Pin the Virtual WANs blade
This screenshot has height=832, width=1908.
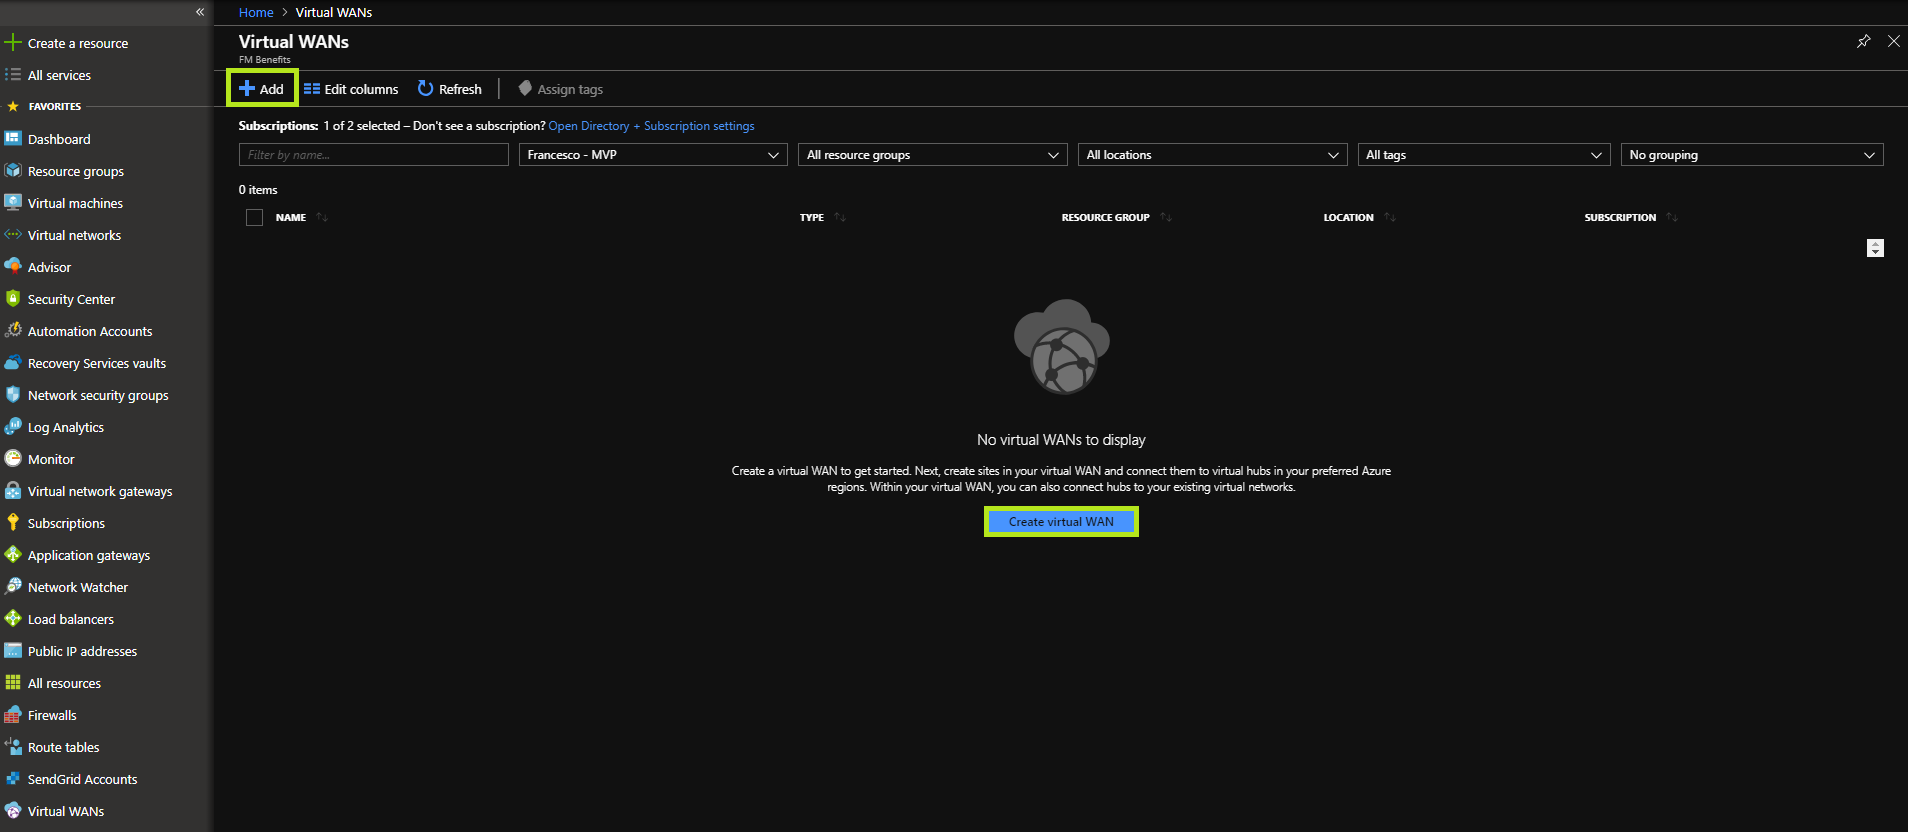tap(1863, 41)
